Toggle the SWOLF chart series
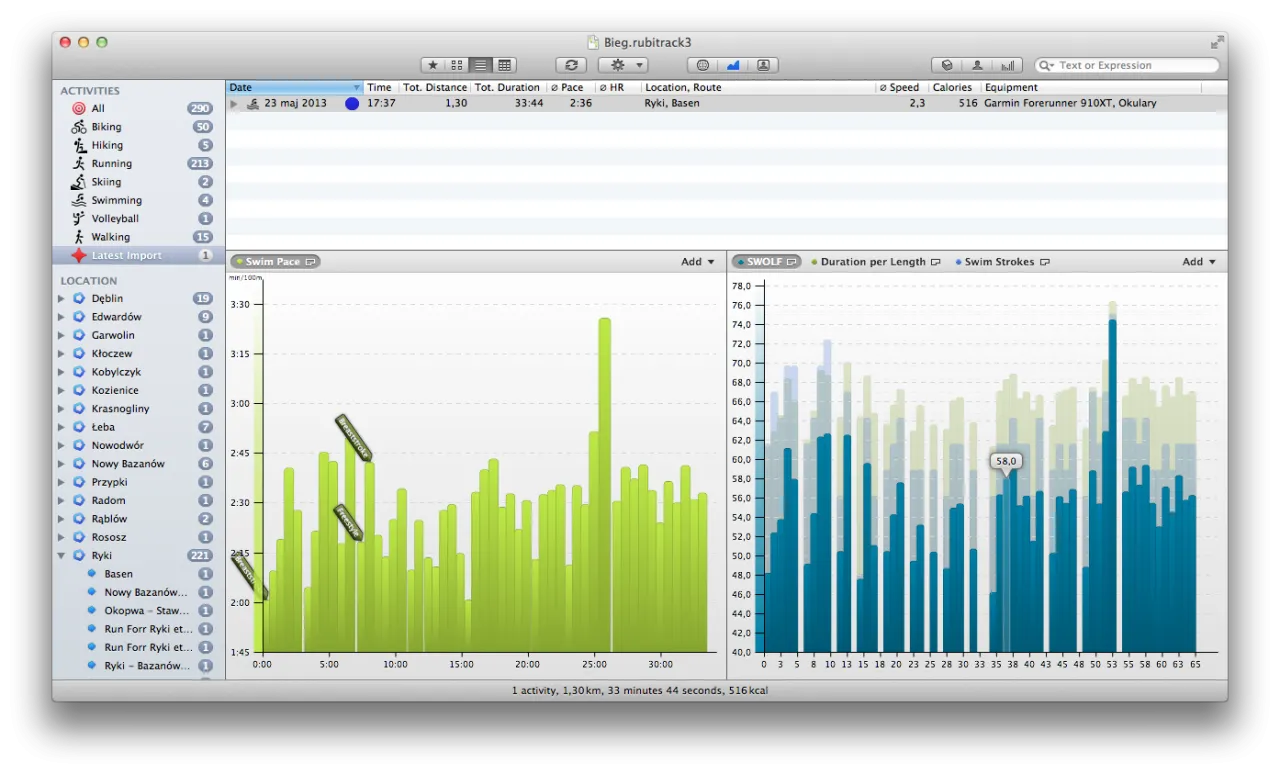 [x=766, y=262]
